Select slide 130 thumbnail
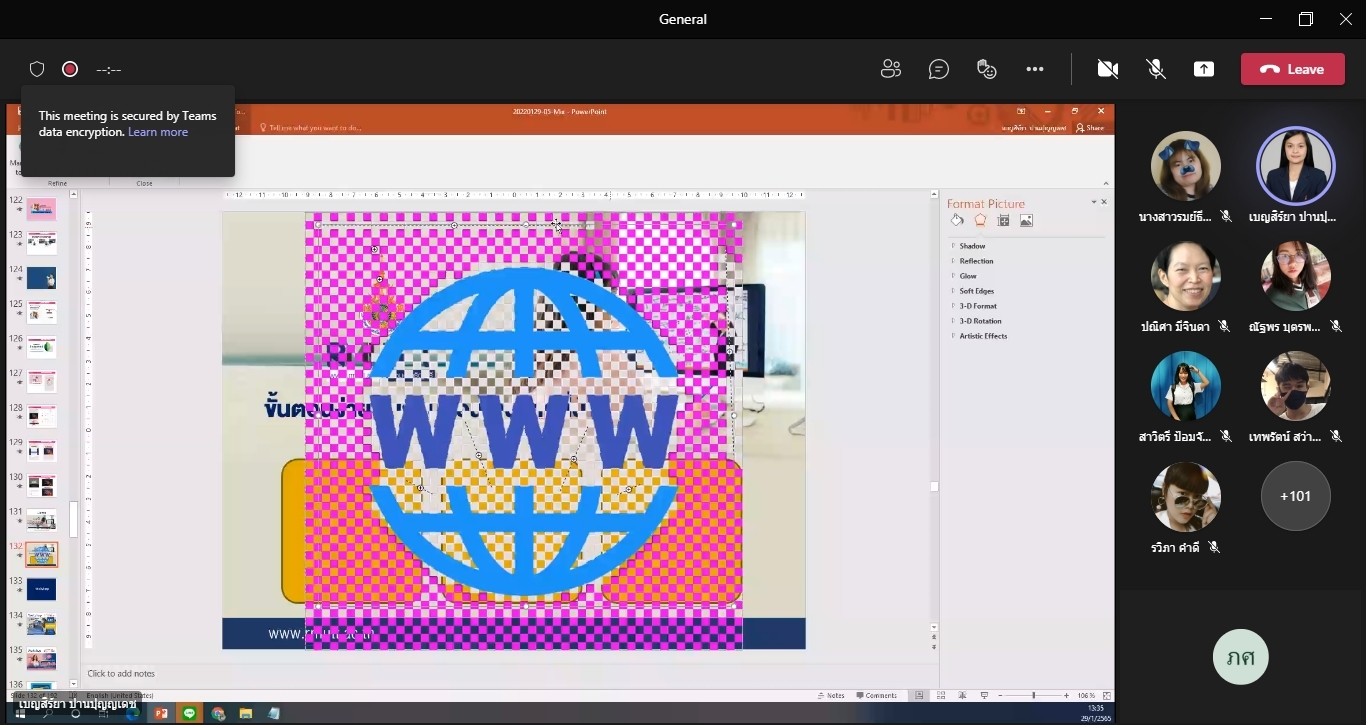 click(42, 486)
